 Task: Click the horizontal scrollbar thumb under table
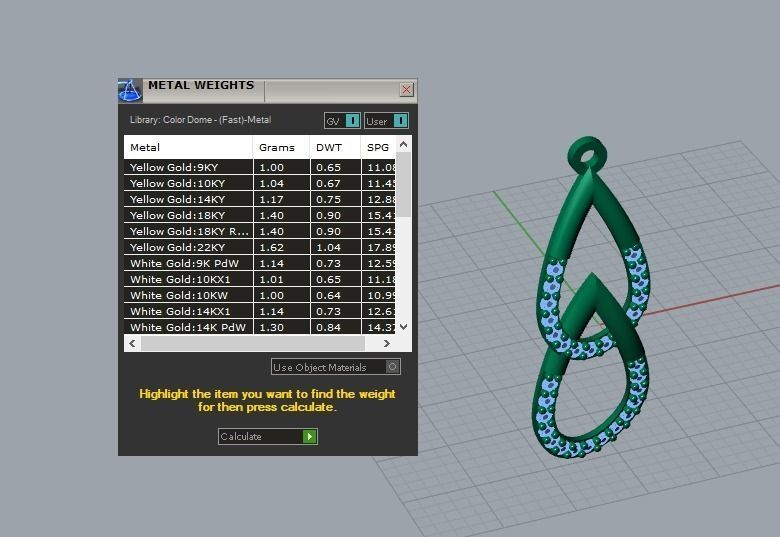253,343
